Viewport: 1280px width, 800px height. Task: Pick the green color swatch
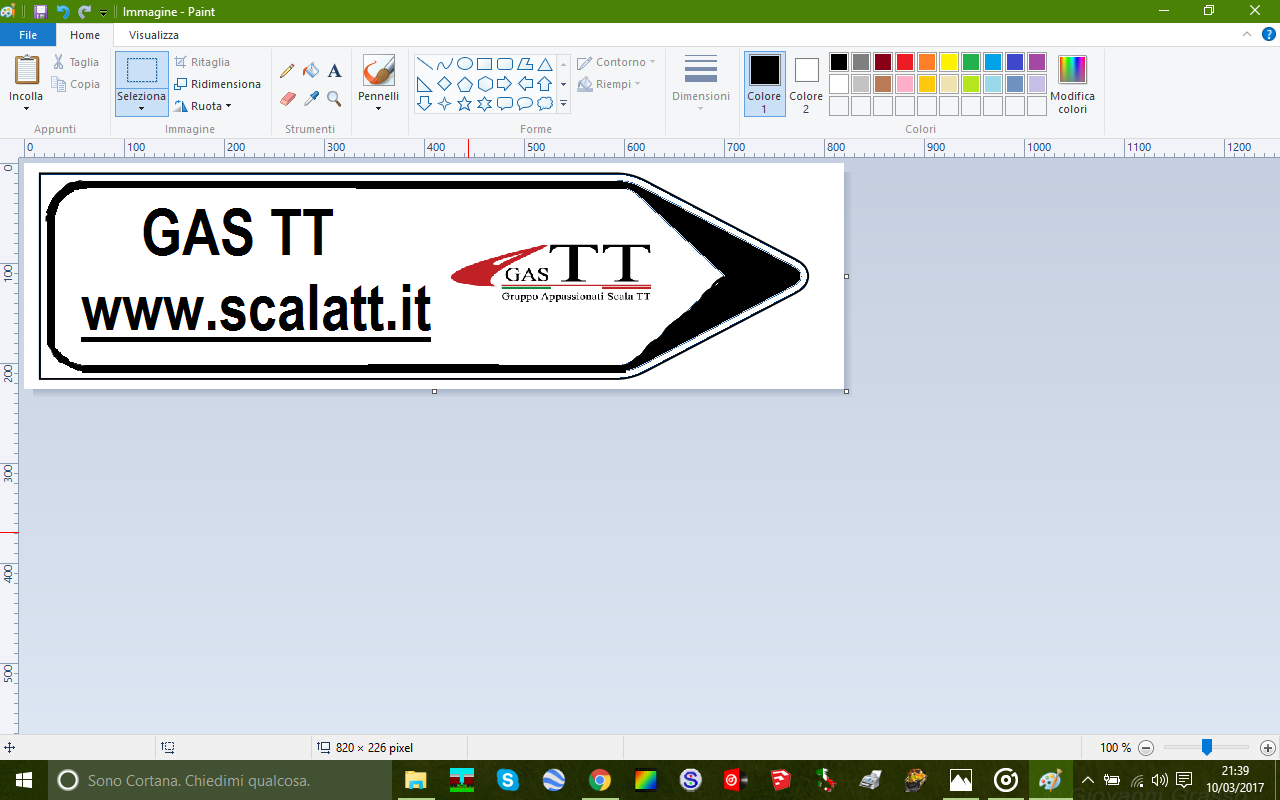pos(971,62)
